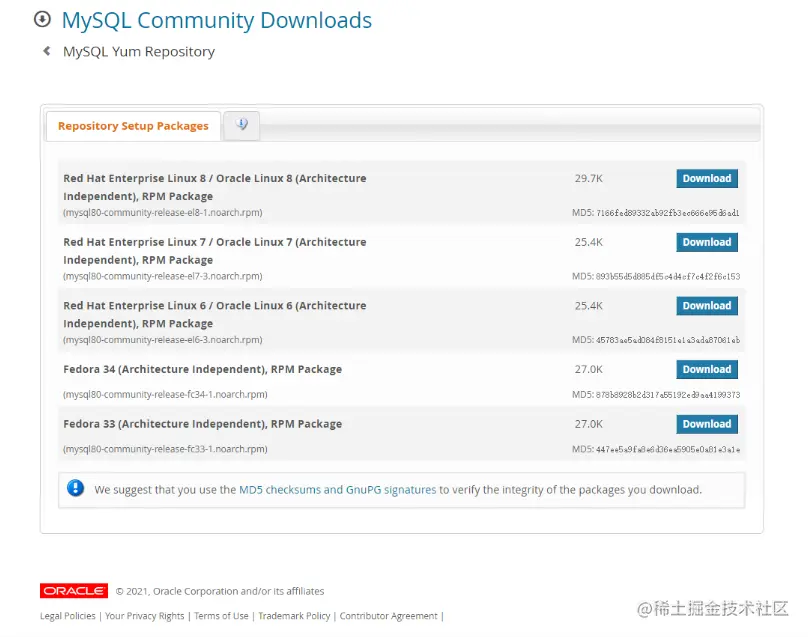Screen dimensions: 808x637
Task: Click the Fedora 33 package title
Action: pyautogui.click(x=203, y=424)
